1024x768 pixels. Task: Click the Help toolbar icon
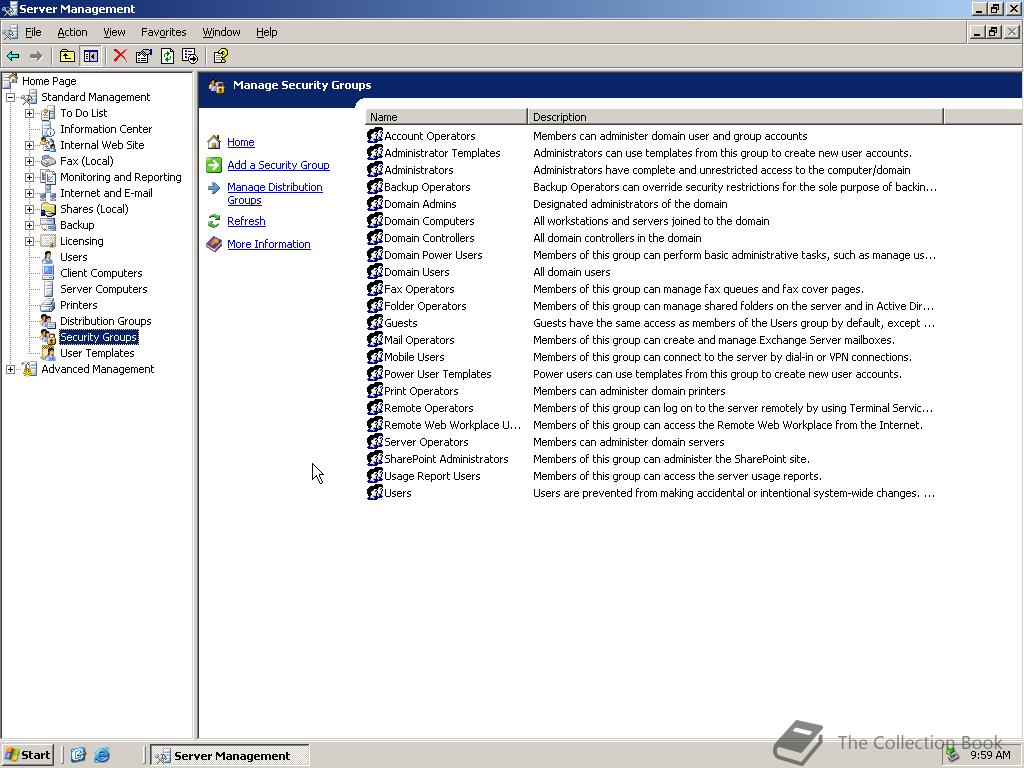[x=221, y=56]
